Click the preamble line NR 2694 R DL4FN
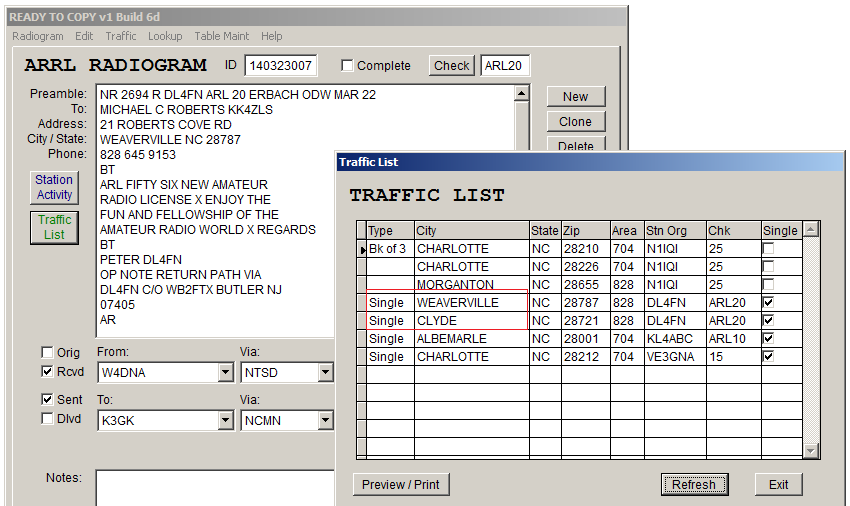 (237, 94)
